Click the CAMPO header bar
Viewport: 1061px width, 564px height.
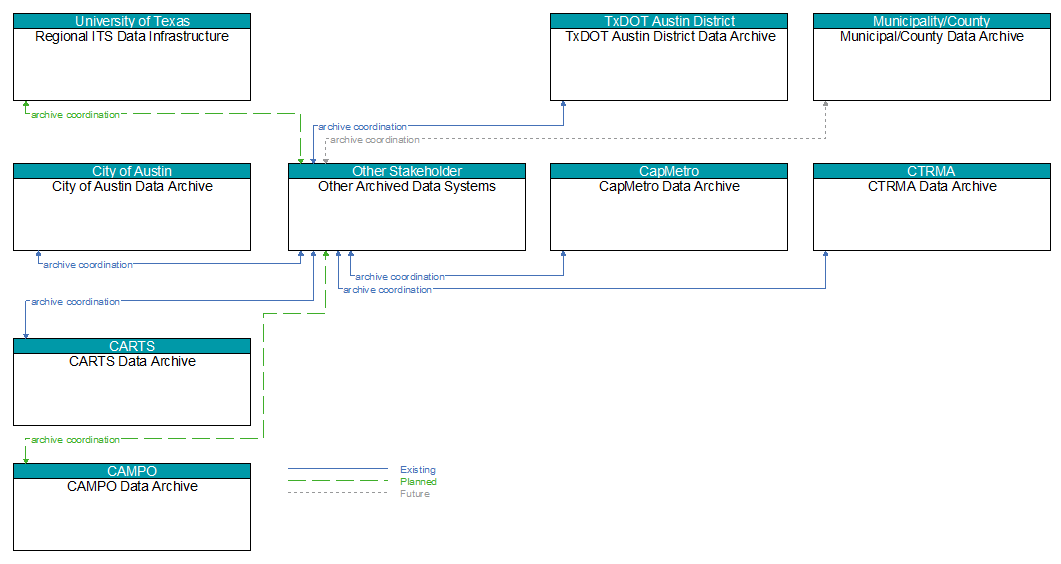[132, 471]
